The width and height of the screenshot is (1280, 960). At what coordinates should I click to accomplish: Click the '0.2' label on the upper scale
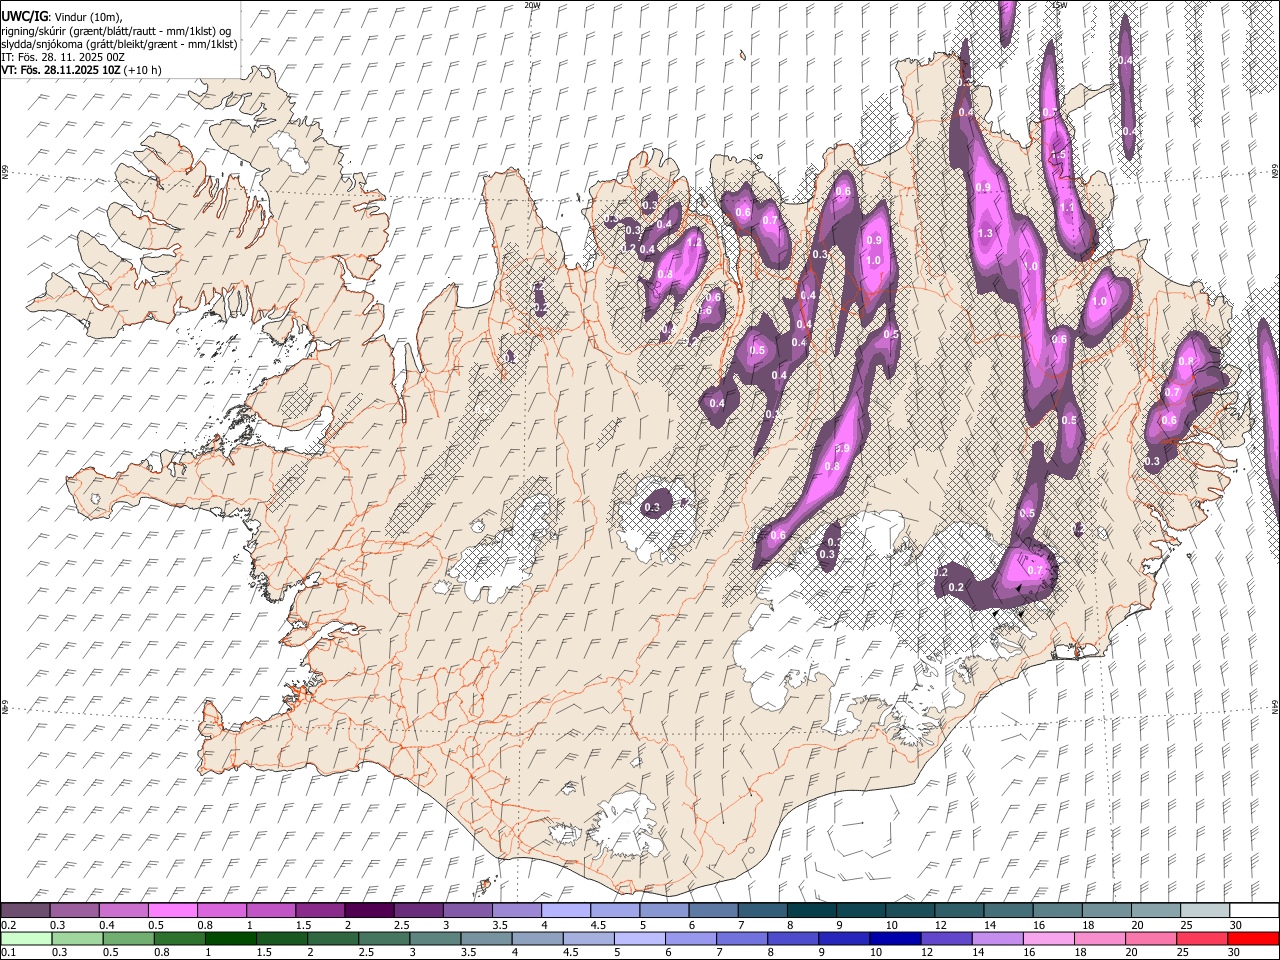point(8,925)
